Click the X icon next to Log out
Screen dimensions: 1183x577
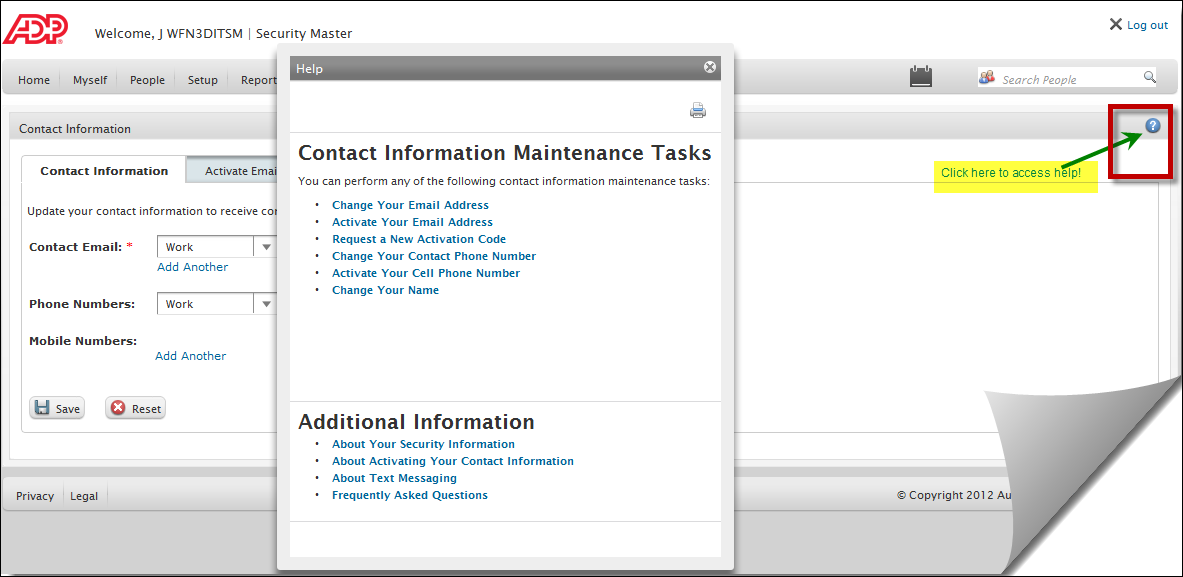(x=1115, y=24)
